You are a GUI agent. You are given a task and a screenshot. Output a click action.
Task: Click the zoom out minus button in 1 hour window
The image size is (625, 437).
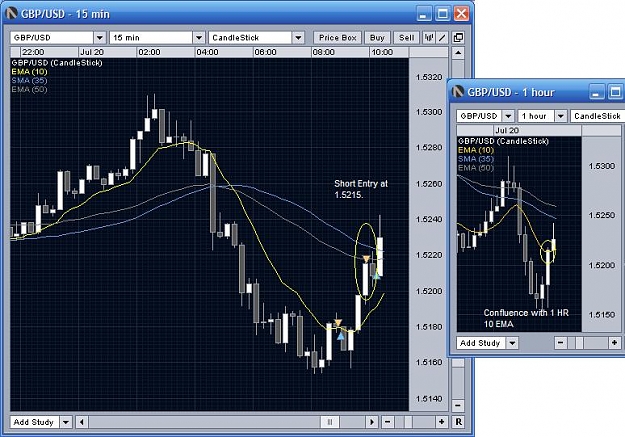pos(560,343)
